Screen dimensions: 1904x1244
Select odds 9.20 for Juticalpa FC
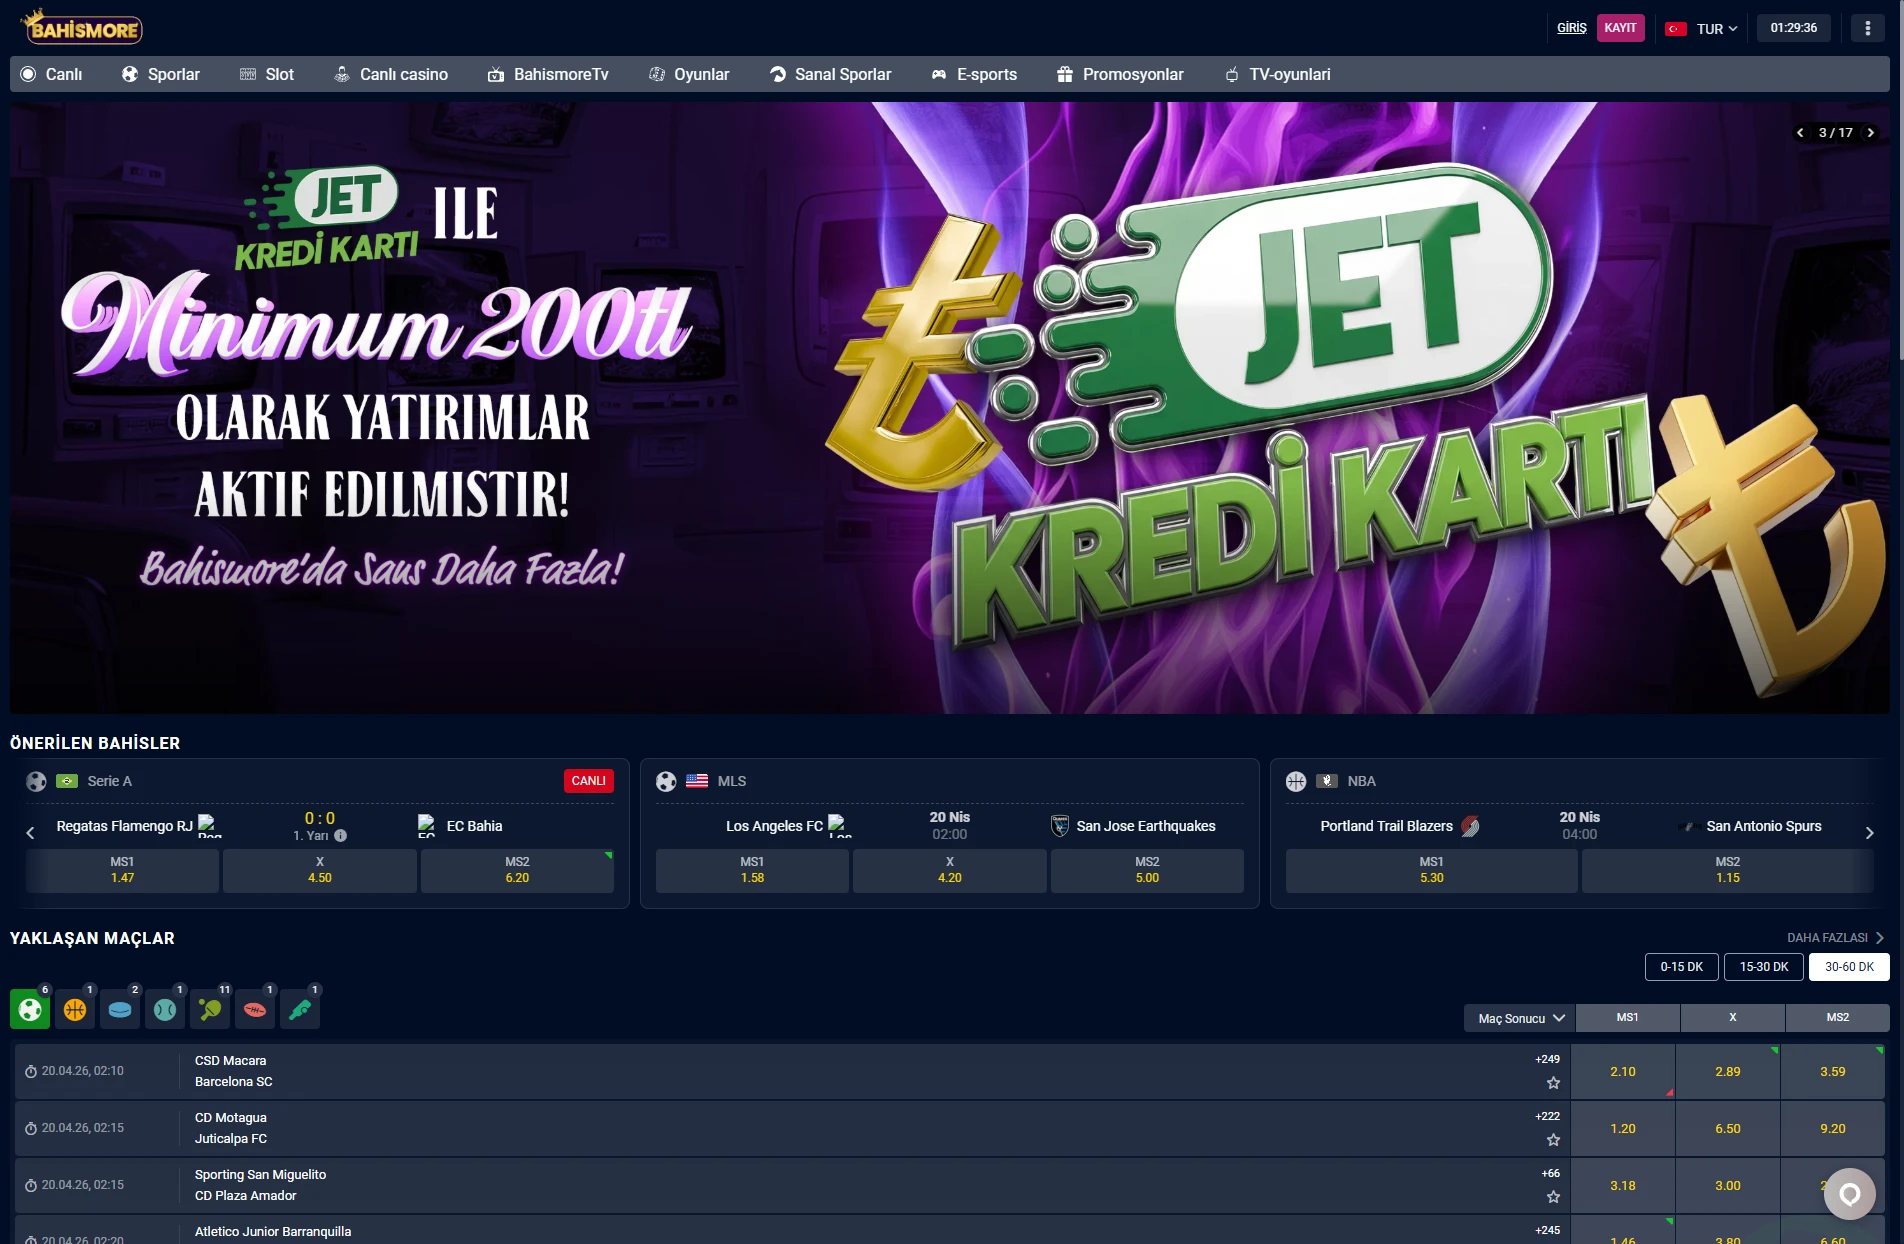coord(1833,1129)
